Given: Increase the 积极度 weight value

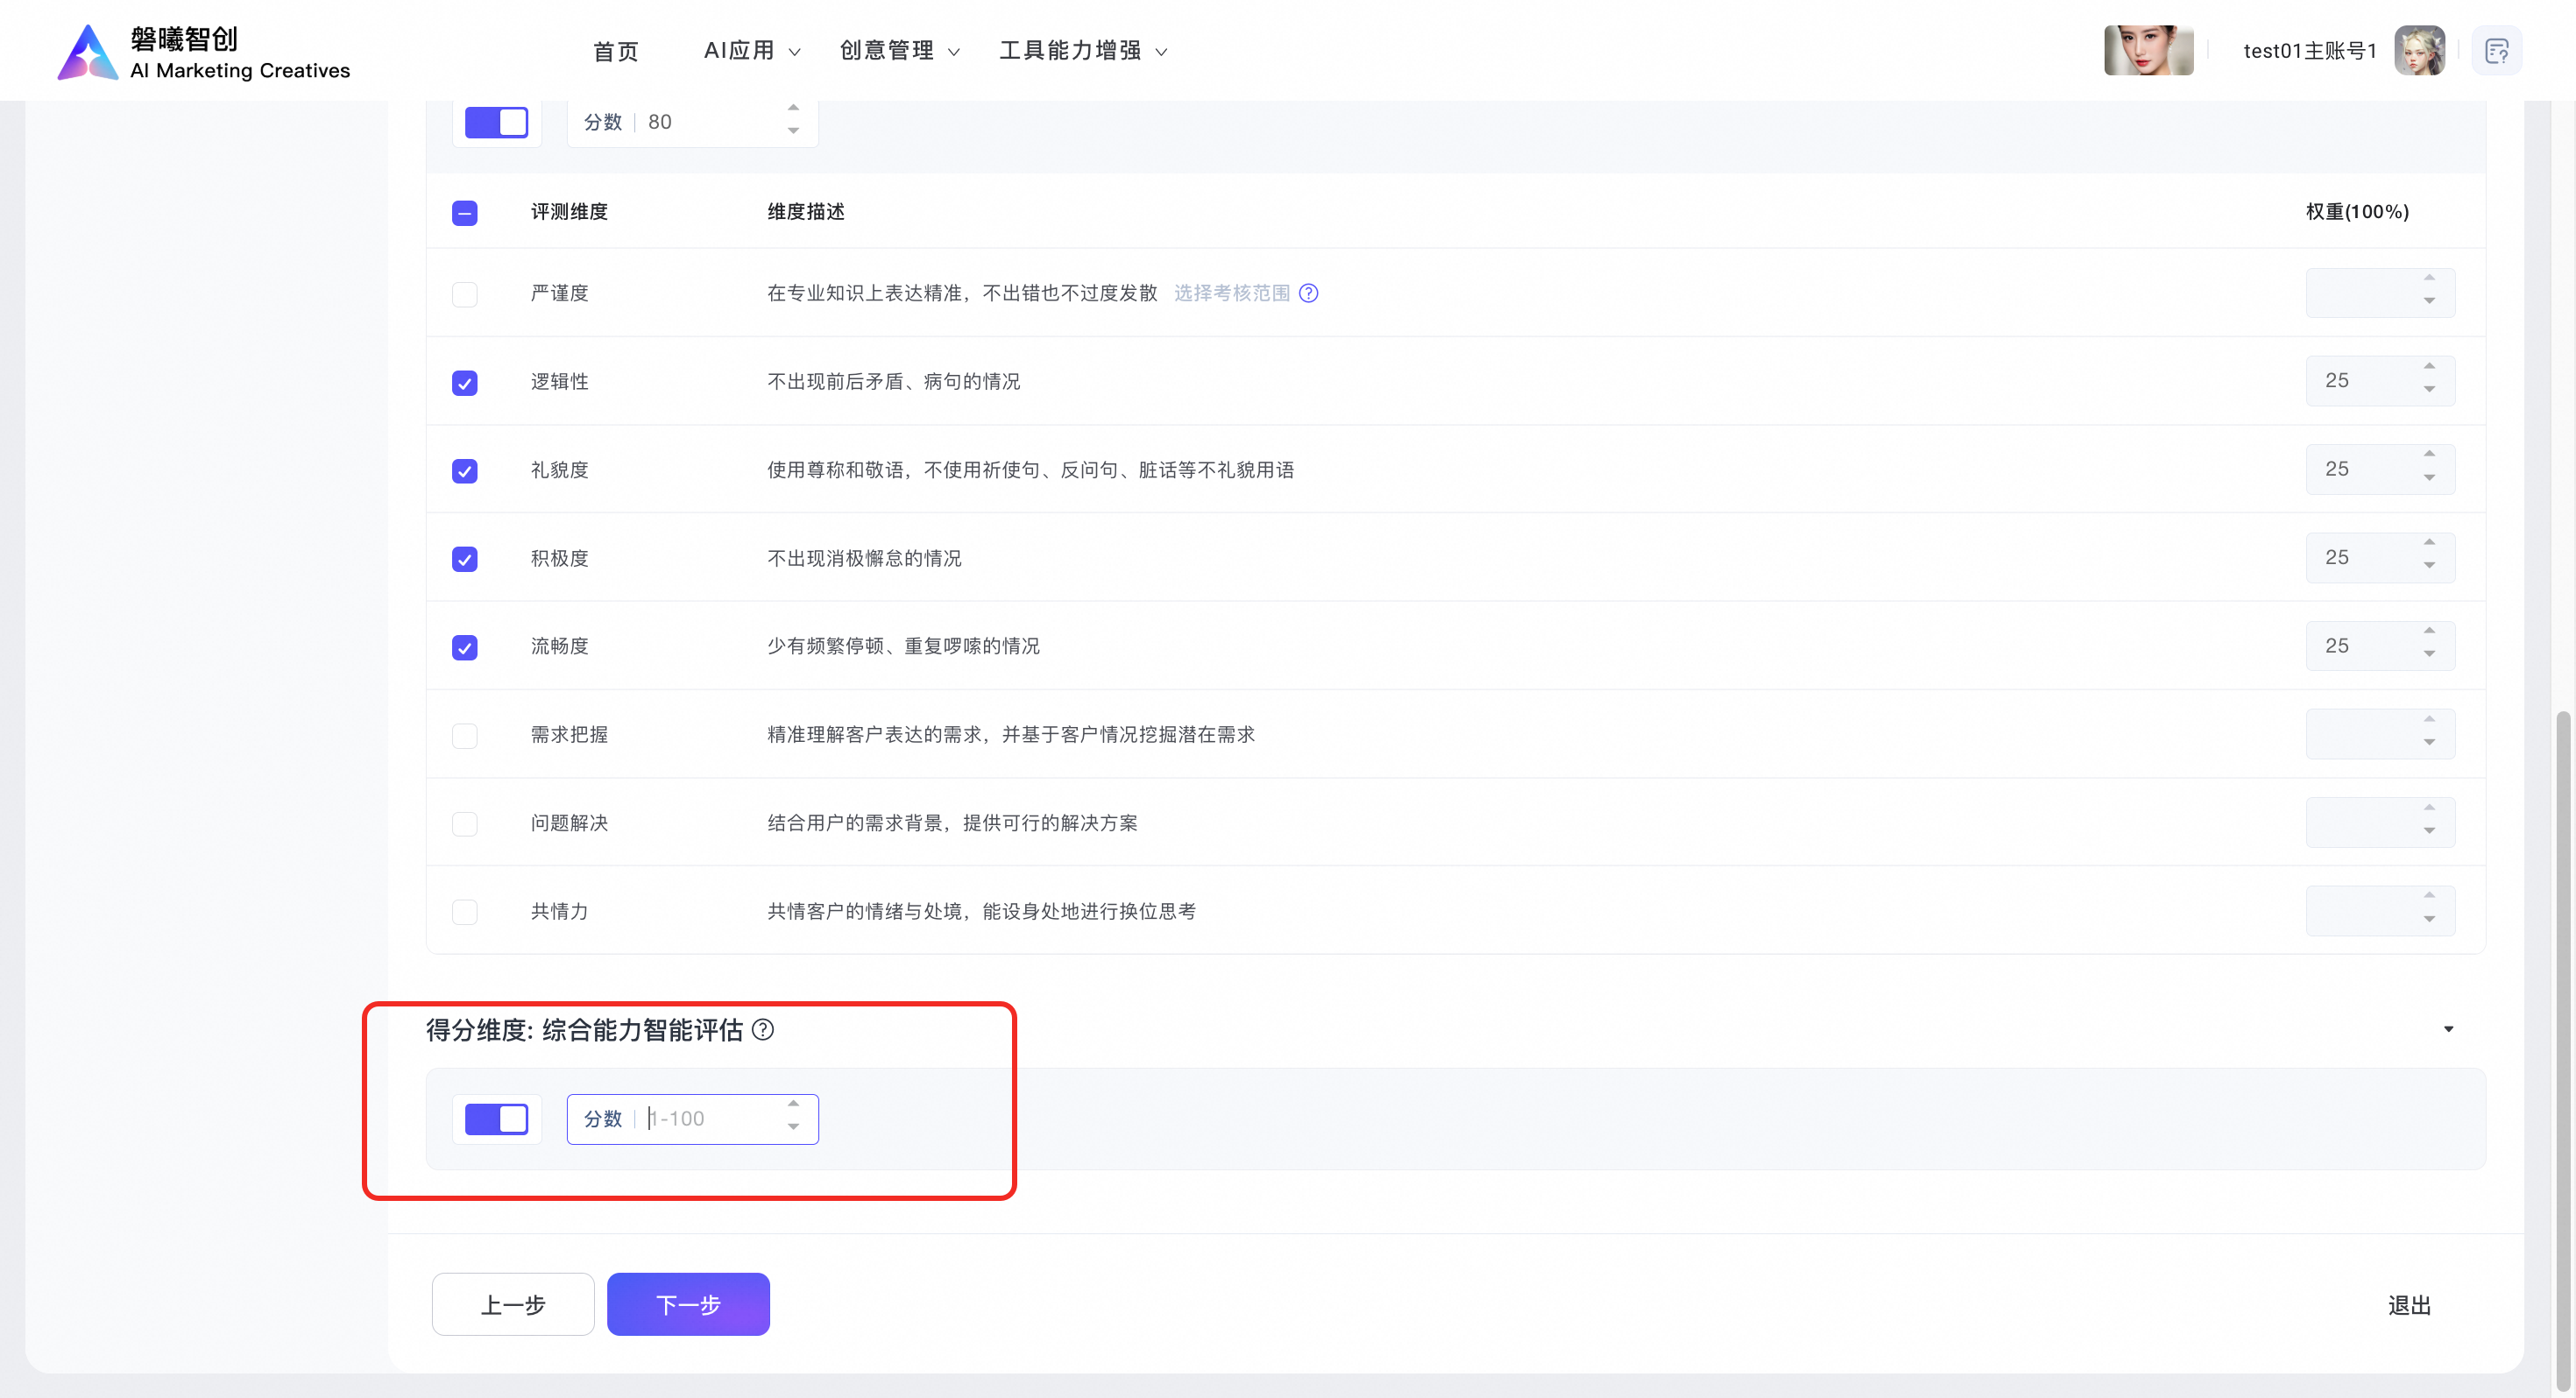Looking at the screenshot, I should pyautogui.click(x=2429, y=543).
